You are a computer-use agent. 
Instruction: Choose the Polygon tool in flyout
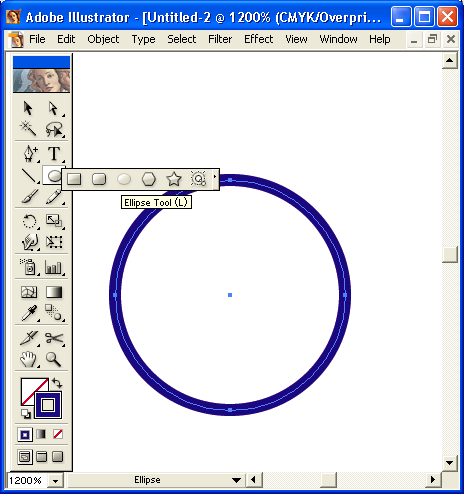pos(149,179)
